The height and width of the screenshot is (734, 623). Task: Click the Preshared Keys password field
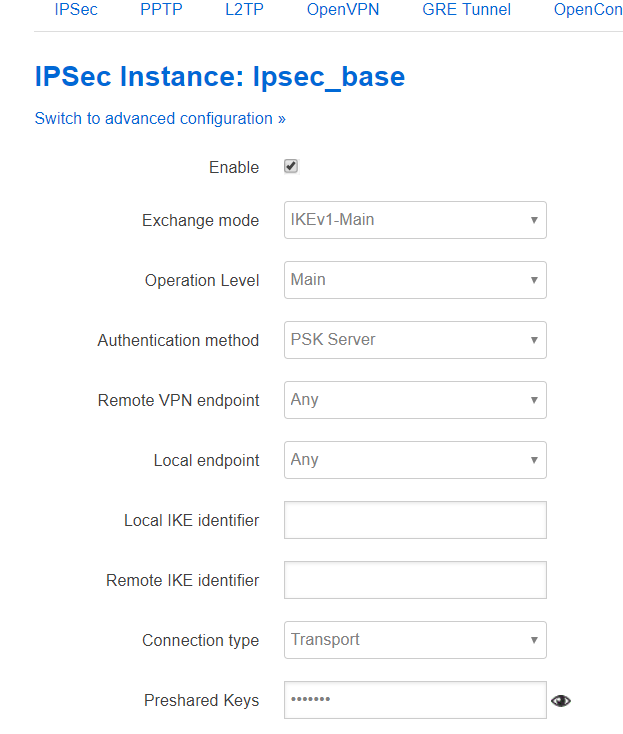tap(415, 700)
